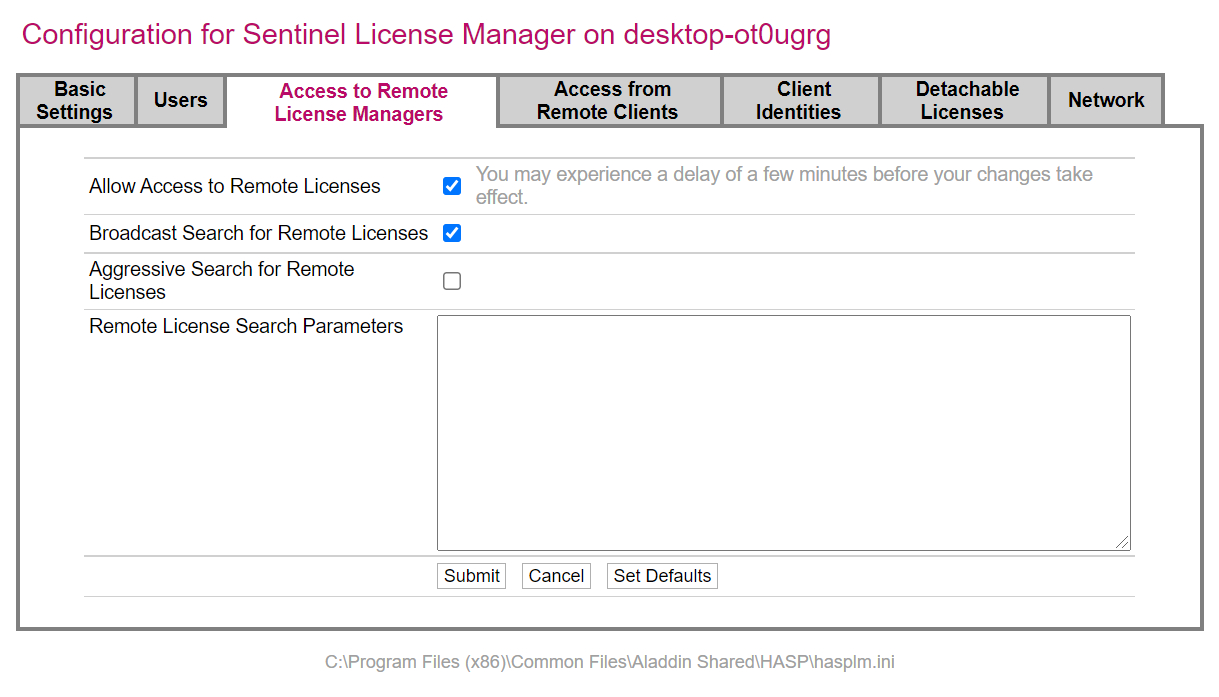Click the Aggressive Search for Remote Licenses label
This screenshot has height=697, width=1219.
tap(222, 281)
